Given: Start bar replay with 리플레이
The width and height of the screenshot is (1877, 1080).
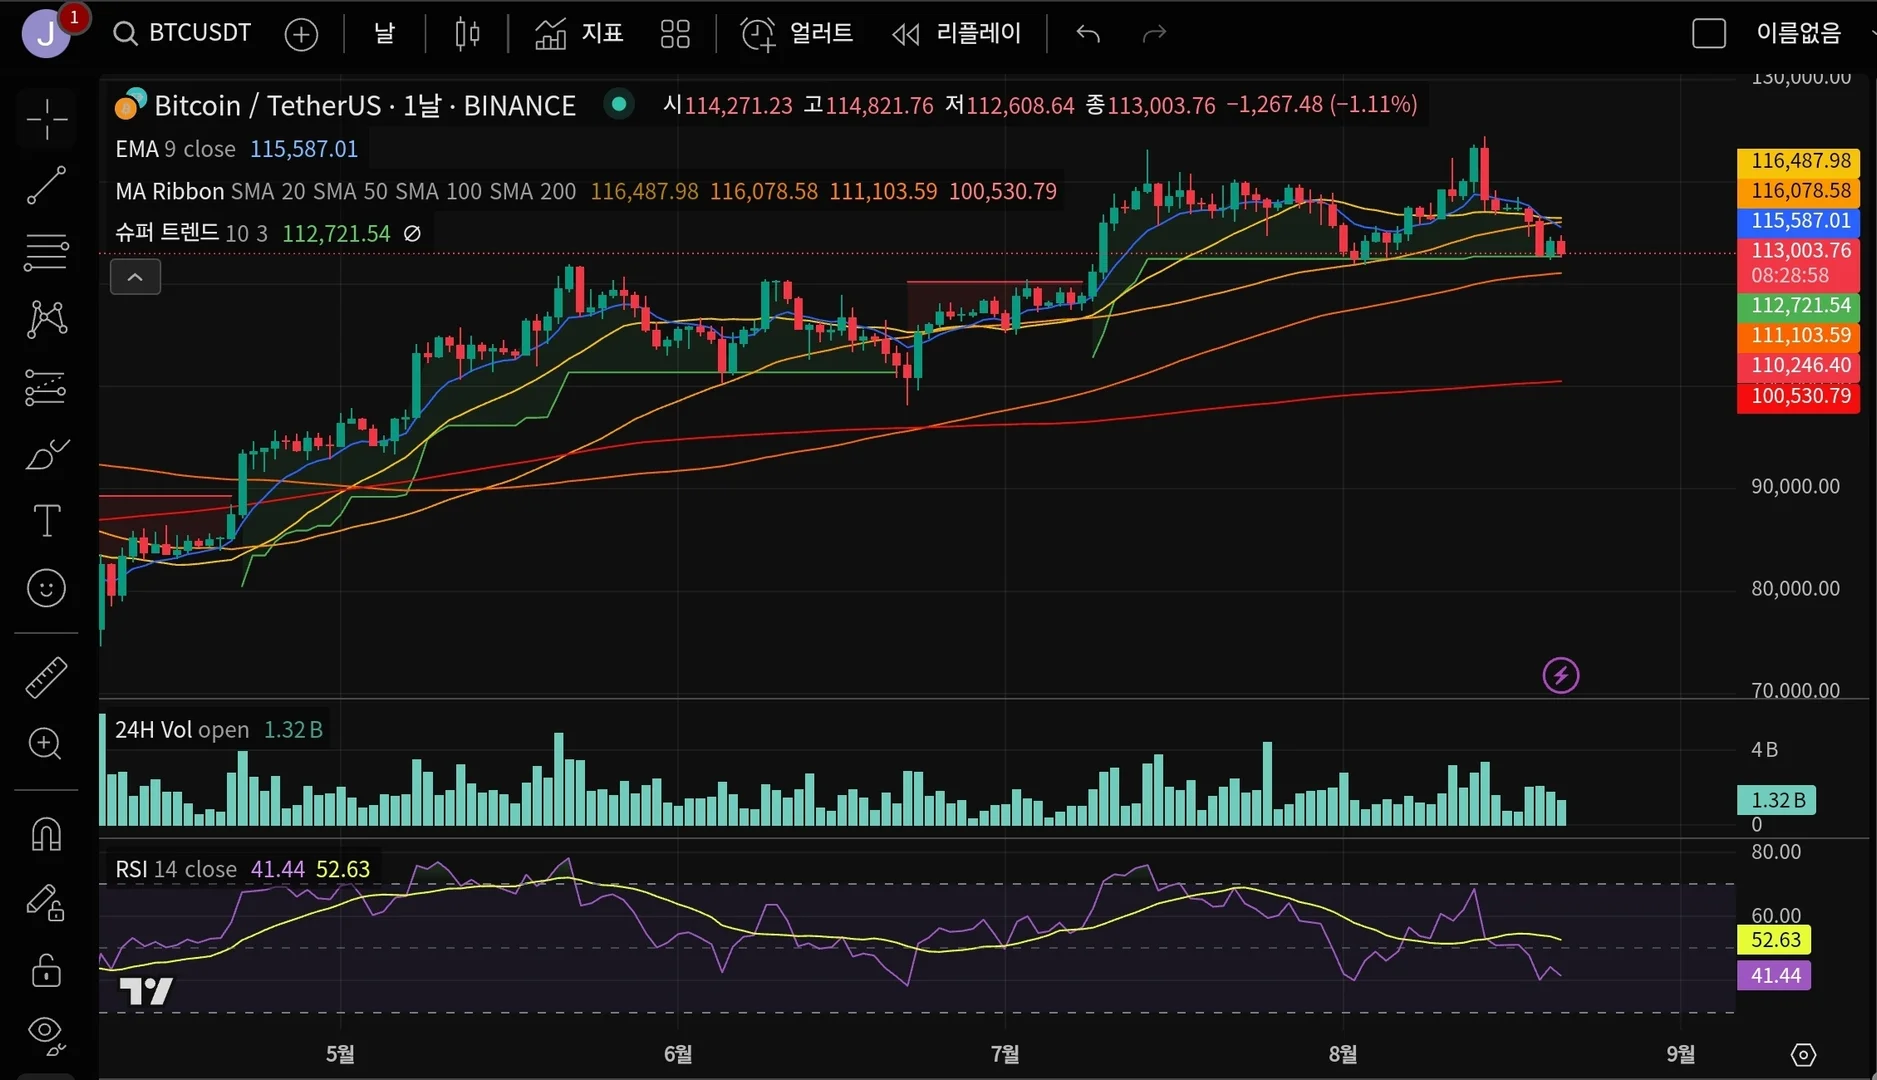Looking at the screenshot, I should (x=957, y=34).
